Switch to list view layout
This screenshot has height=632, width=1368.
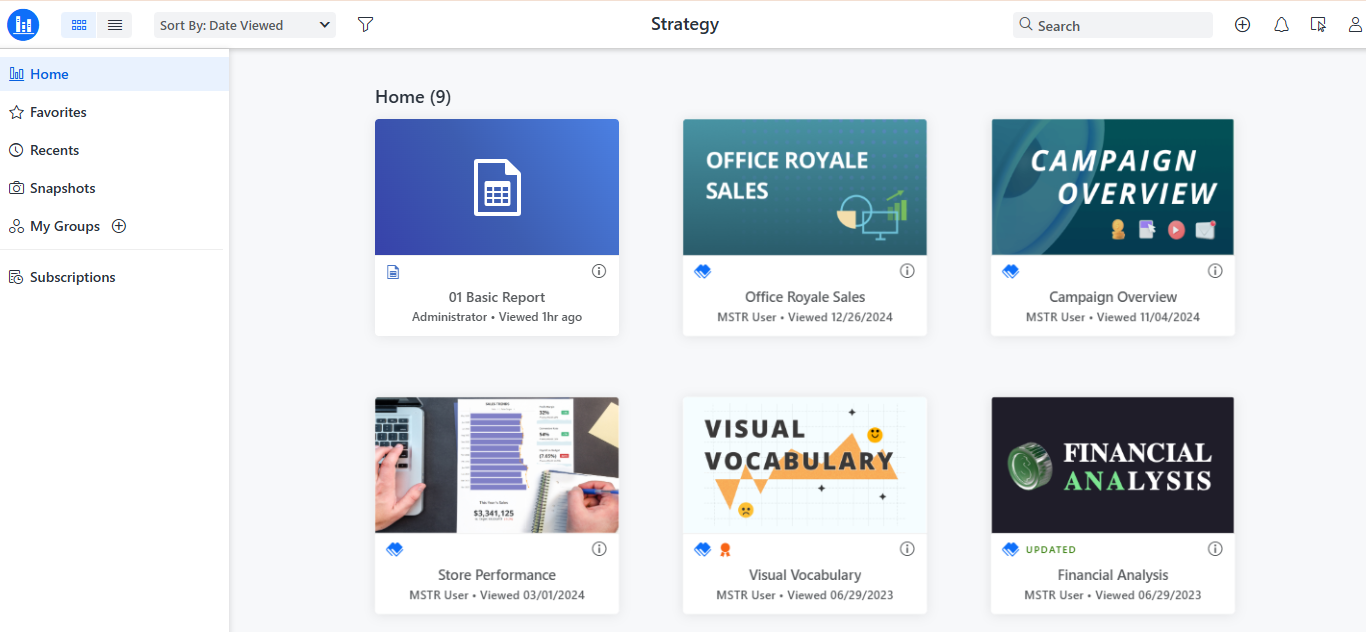click(115, 25)
